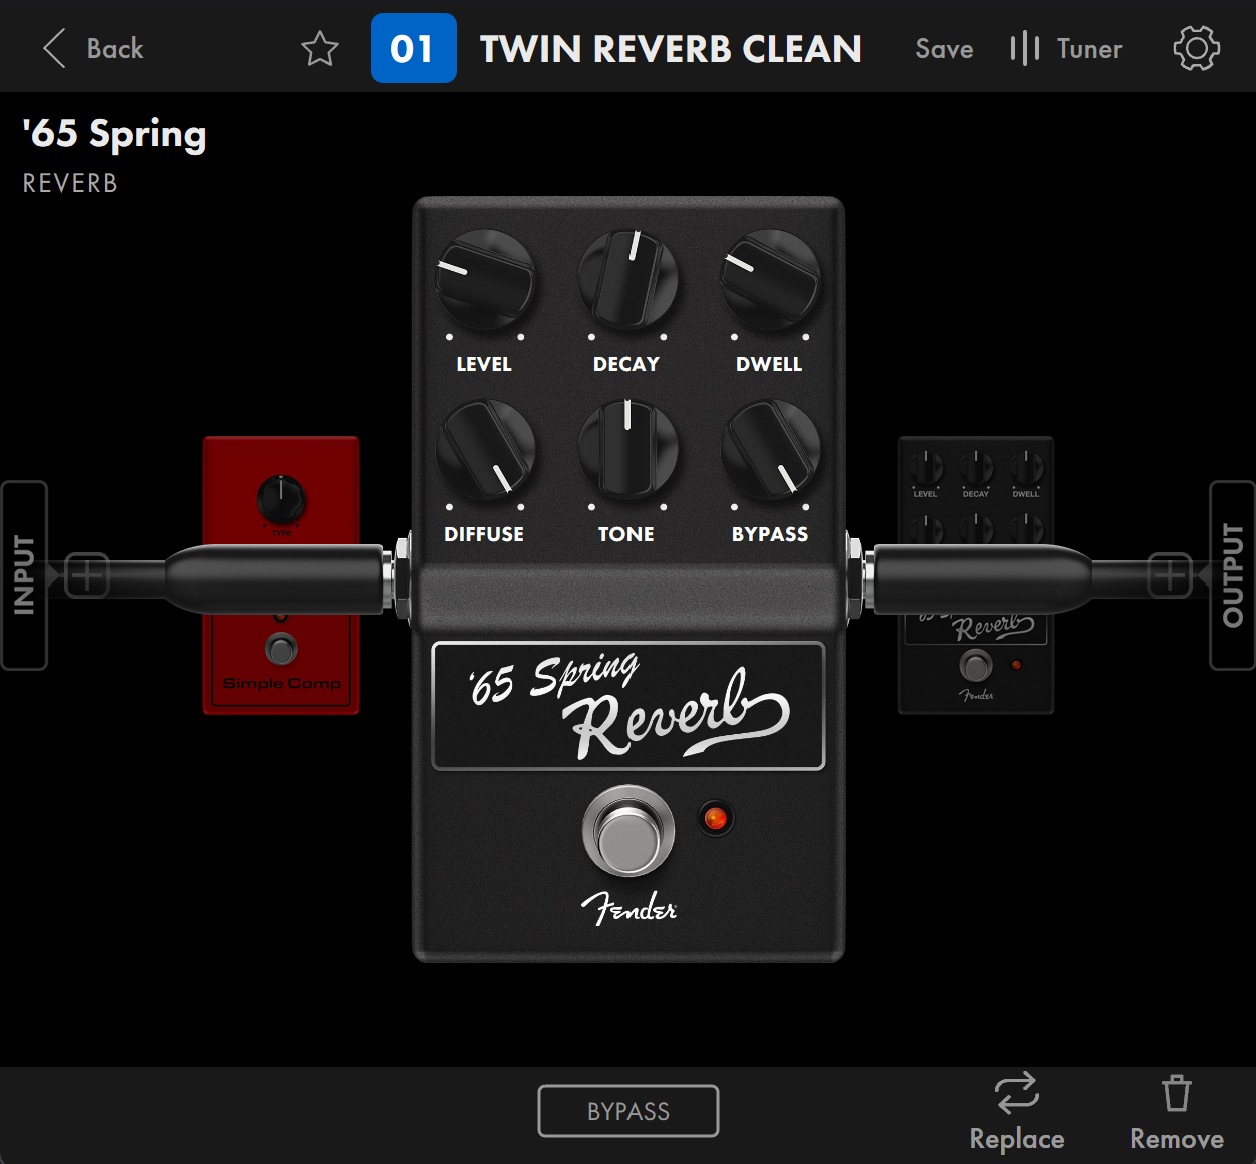Turn the BYPASS knob on the pedal
The width and height of the screenshot is (1256, 1164).
pos(771,450)
